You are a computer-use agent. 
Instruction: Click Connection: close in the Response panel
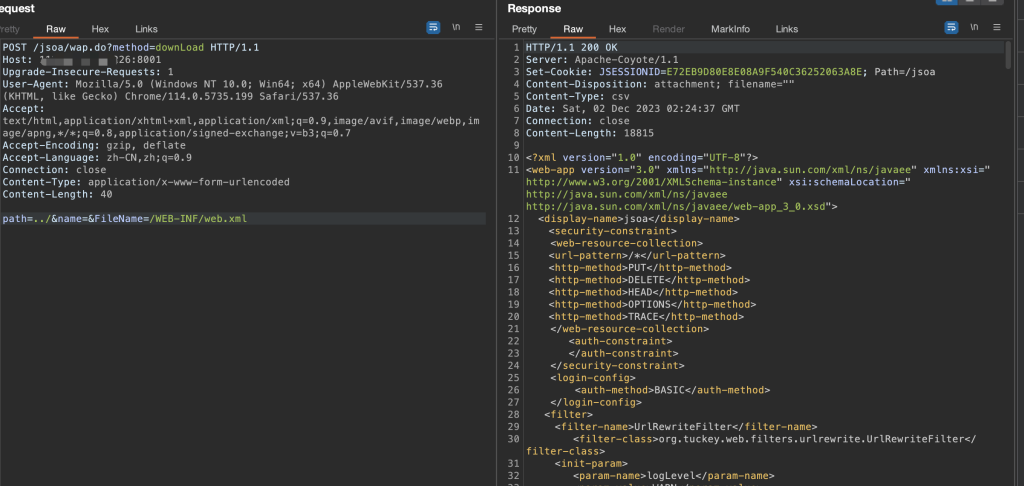[577, 121]
